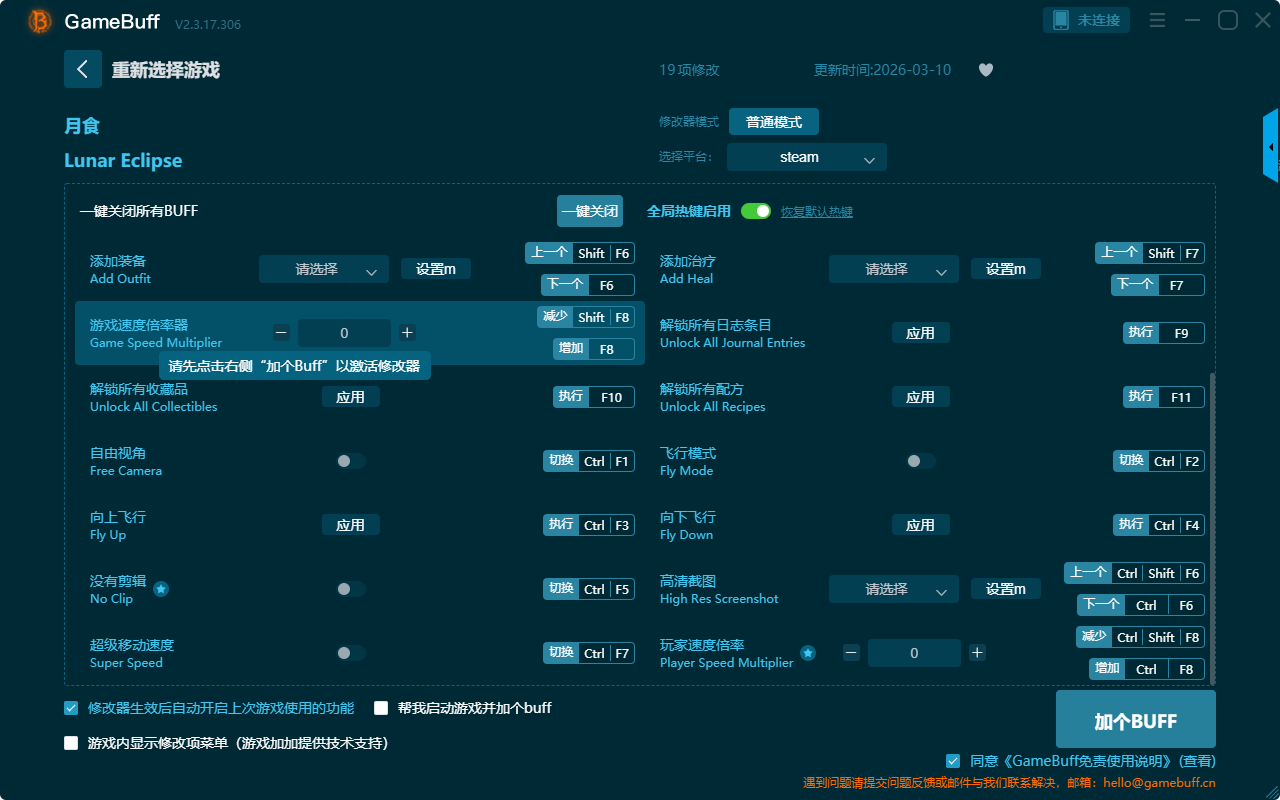Image resolution: width=1280 pixels, height=800 pixels.
Task: Click star icon beside Player Speed Multiplier
Action: (808, 653)
